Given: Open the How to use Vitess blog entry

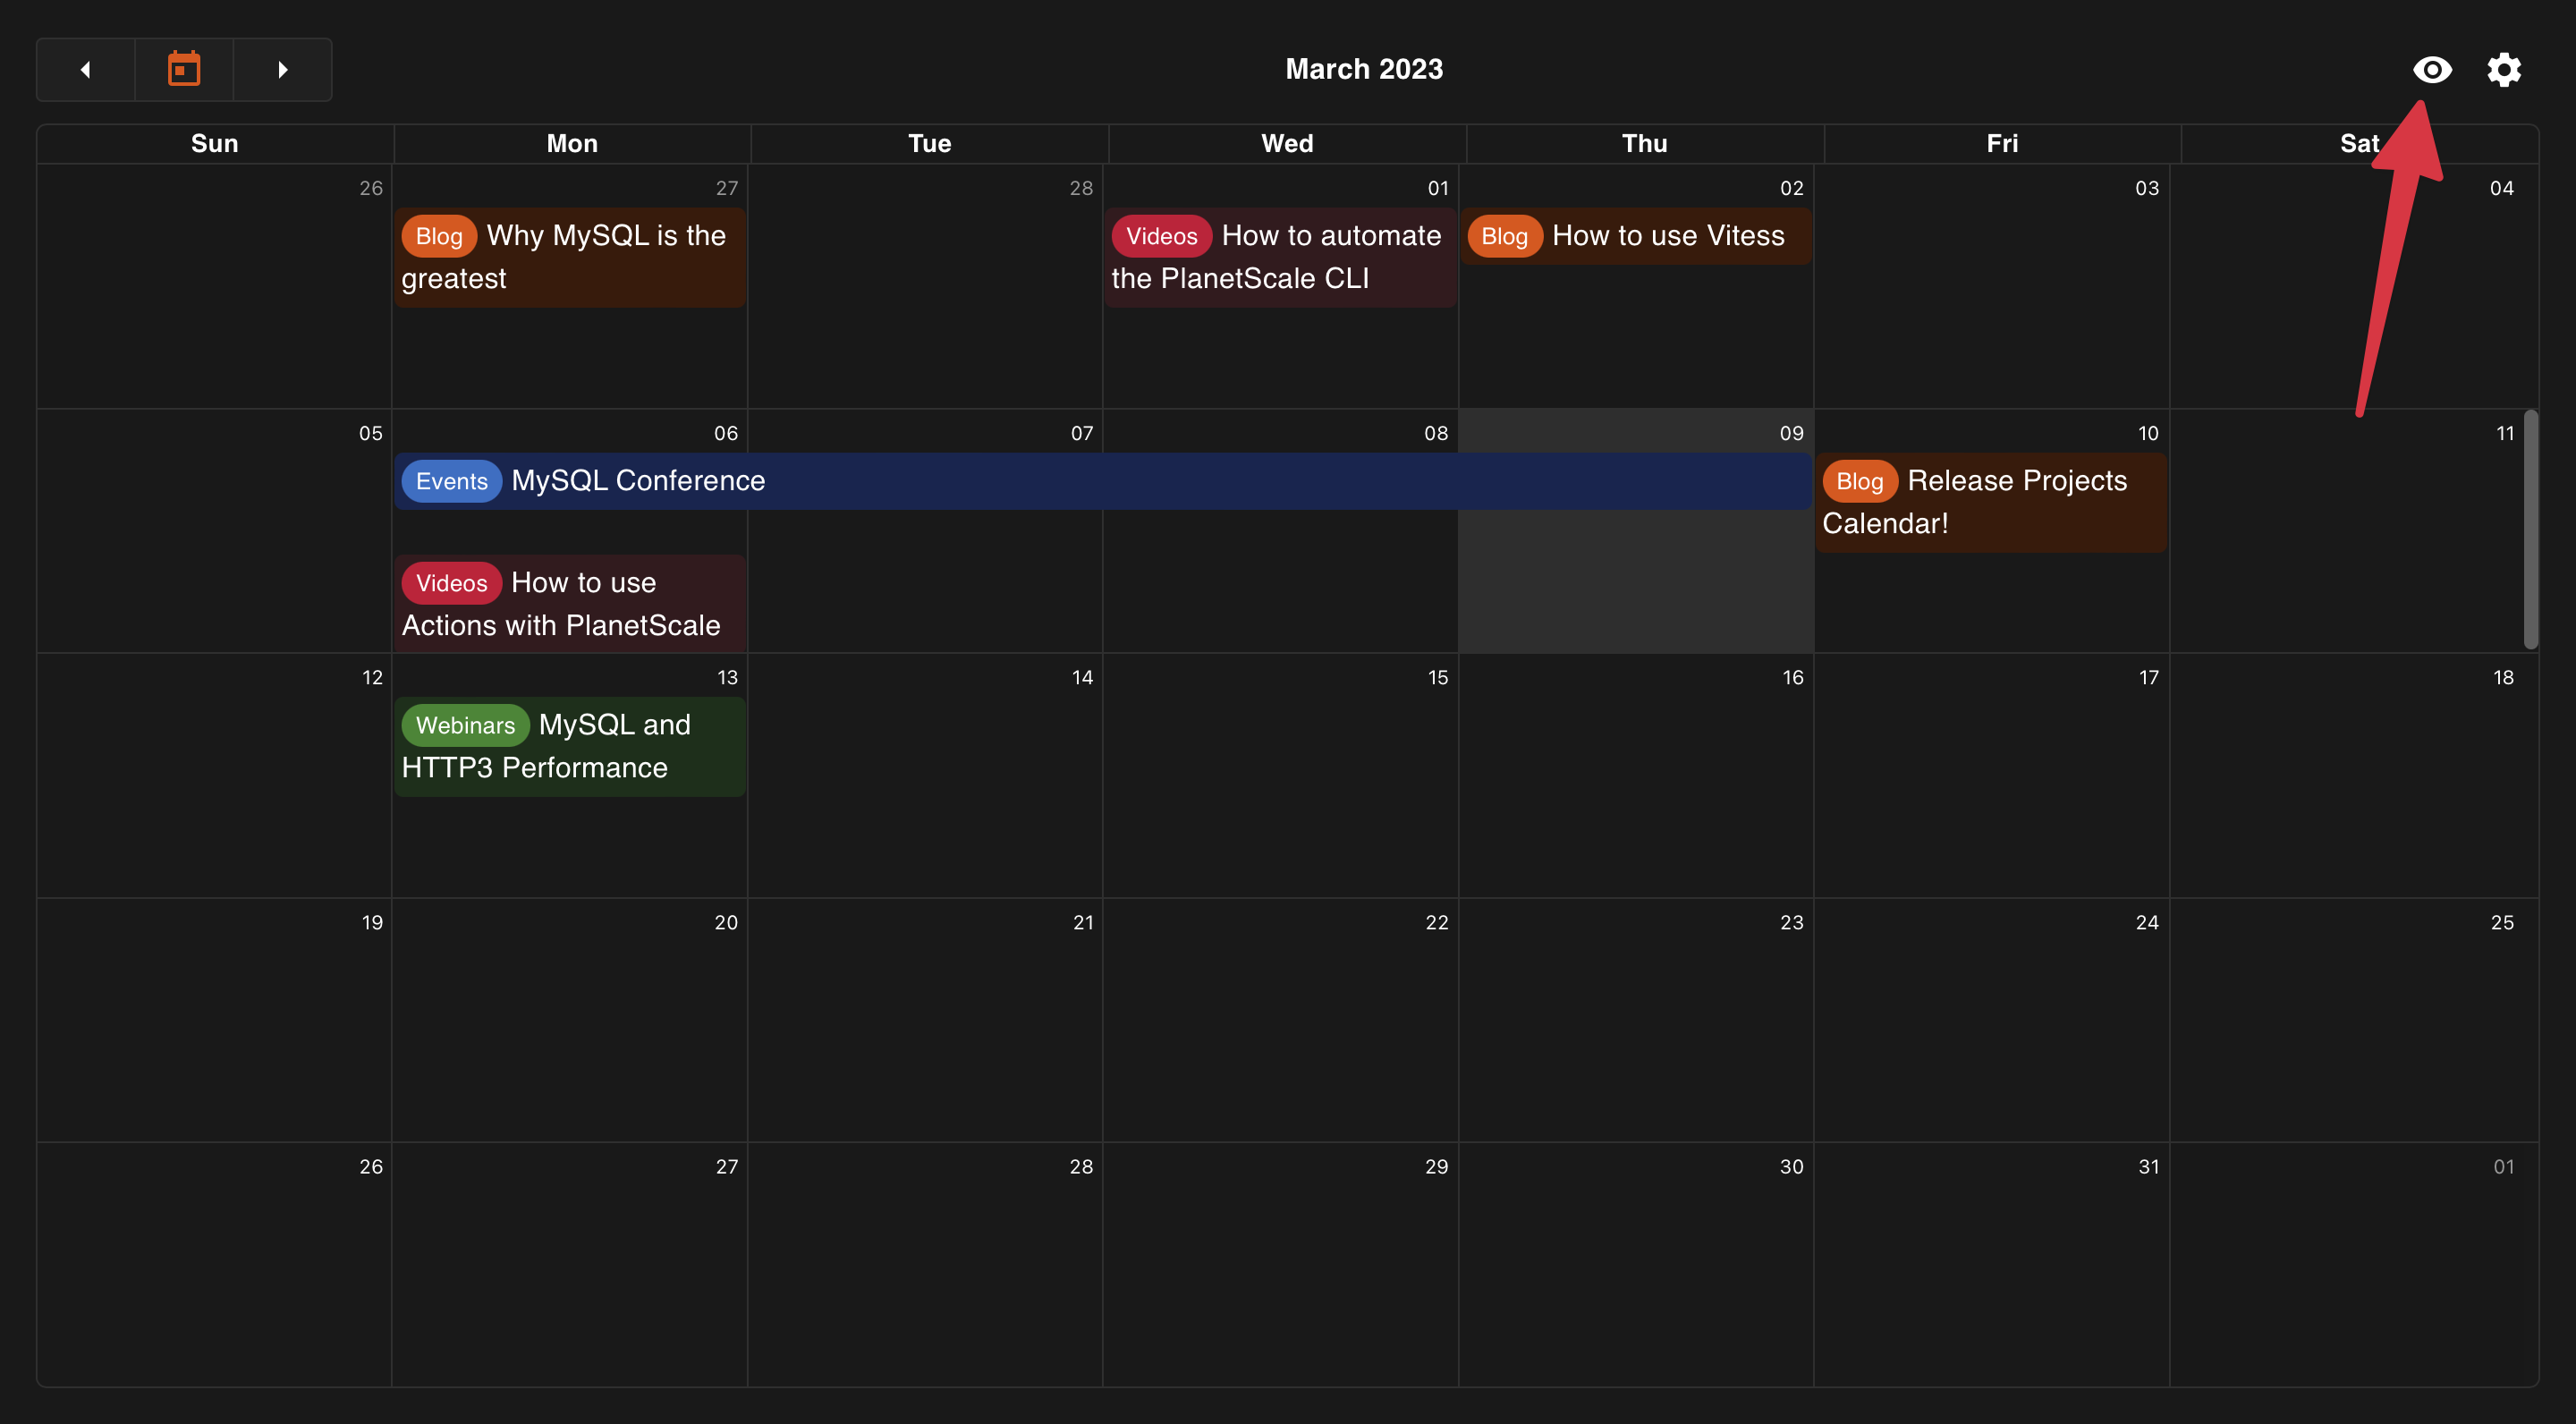Looking at the screenshot, I should tap(1667, 236).
